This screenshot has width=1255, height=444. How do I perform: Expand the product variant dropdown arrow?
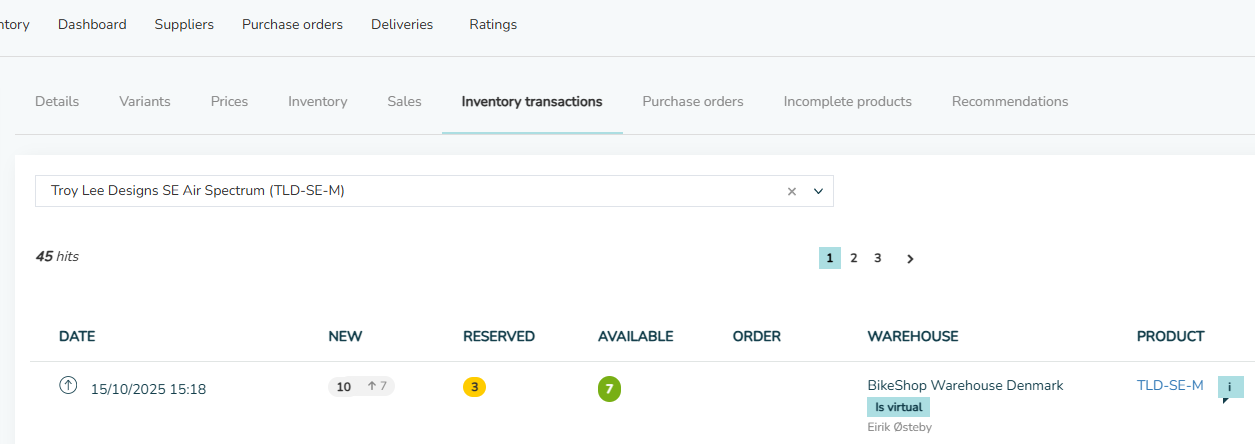click(x=818, y=191)
